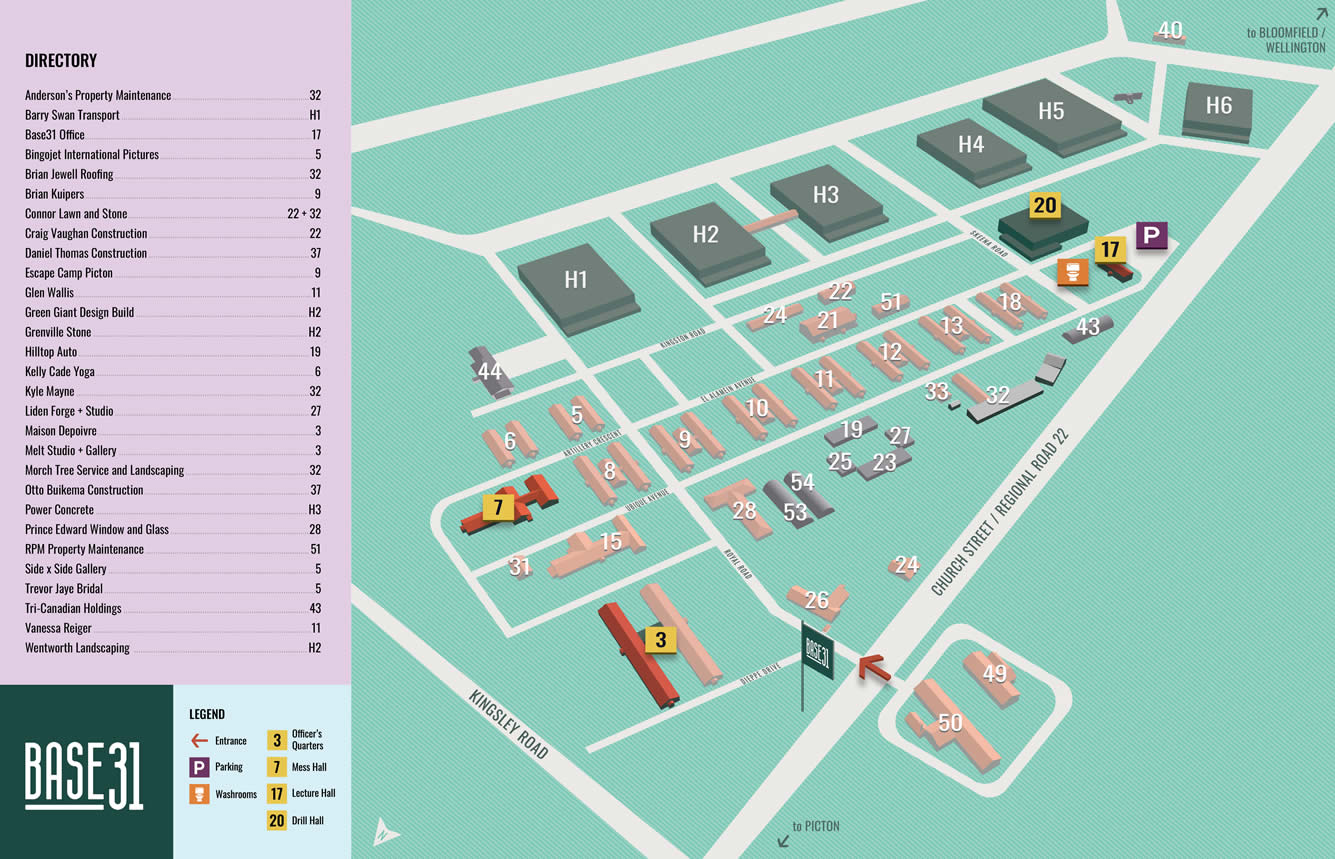Click the Washrooms icon in the legend
This screenshot has width=1335, height=859.
(x=199, y=794)
